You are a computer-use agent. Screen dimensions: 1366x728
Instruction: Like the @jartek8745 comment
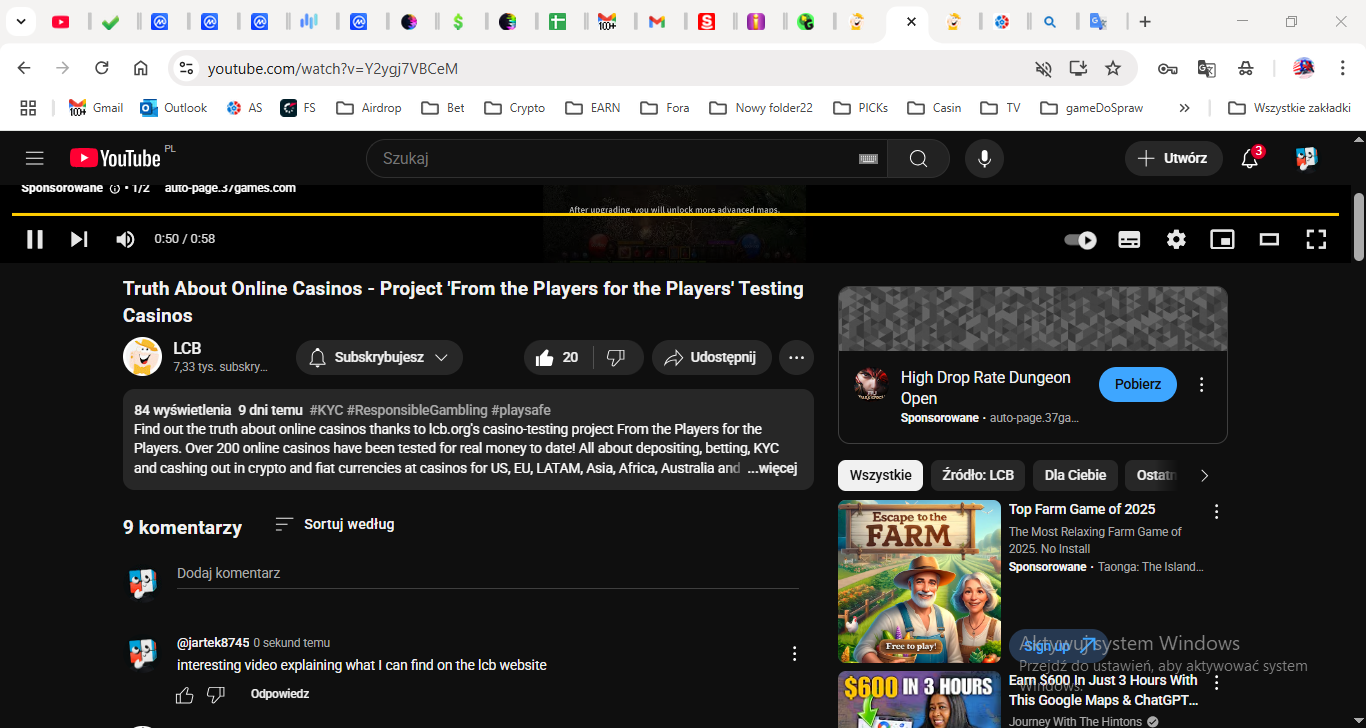coord(185,695)
